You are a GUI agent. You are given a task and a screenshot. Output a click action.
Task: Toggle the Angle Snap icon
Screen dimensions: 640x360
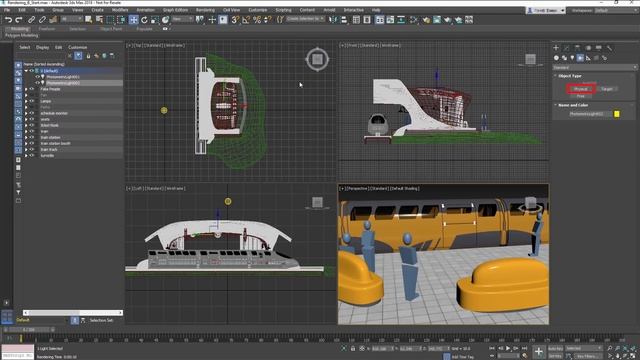pyautogui.click(x=246, y=20)
